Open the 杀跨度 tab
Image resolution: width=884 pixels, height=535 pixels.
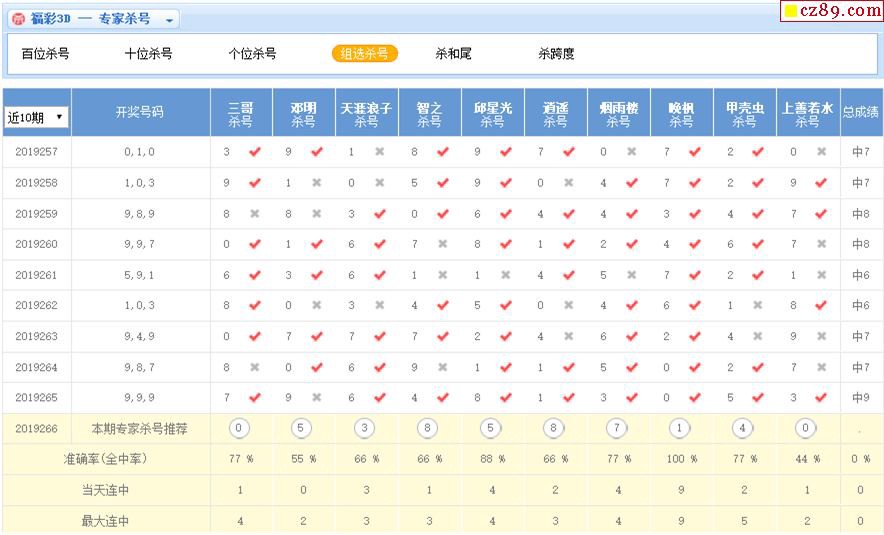point(556,54)
